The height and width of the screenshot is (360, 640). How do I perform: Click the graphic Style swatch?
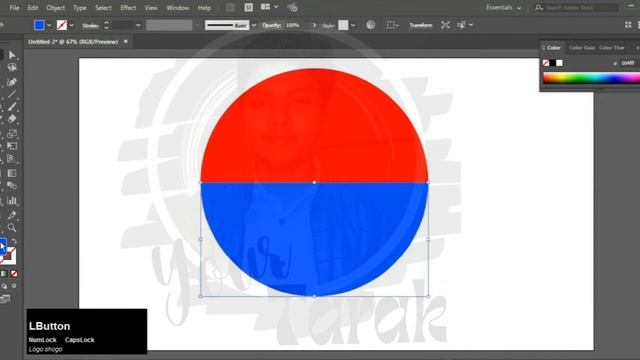pos(343,25)
